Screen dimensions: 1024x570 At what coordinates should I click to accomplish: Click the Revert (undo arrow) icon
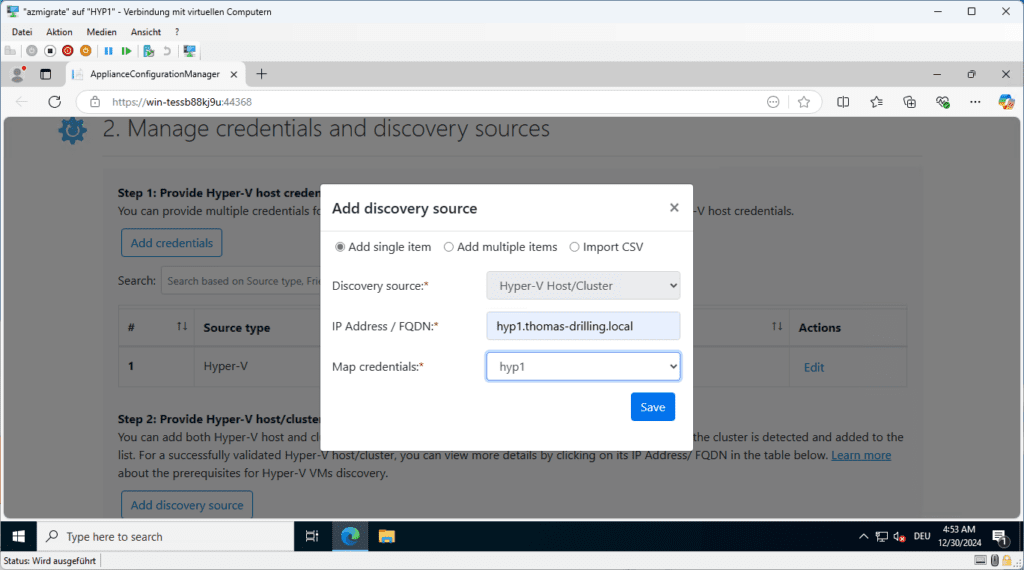167,51
